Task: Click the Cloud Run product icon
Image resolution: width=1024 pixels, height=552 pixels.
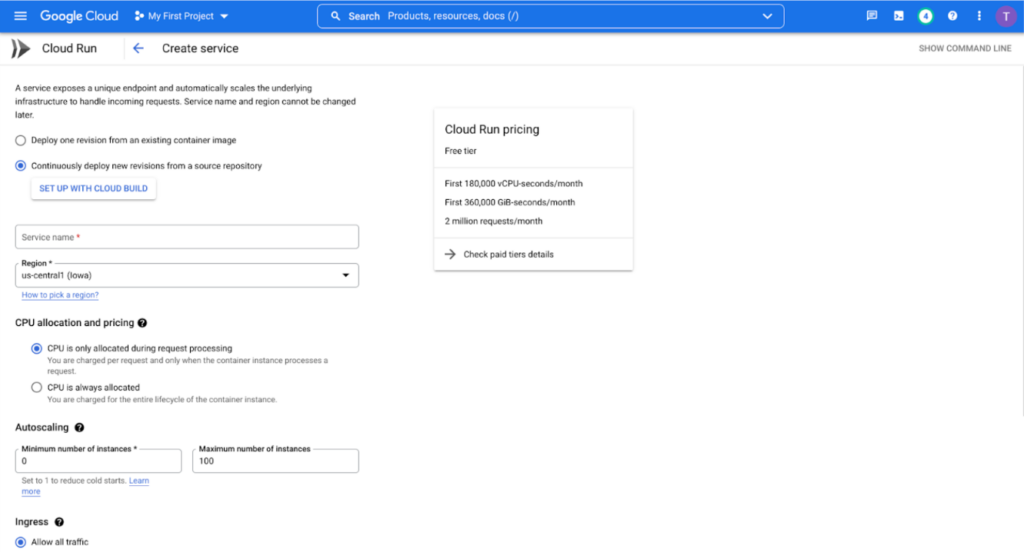Action: (20, 48)
